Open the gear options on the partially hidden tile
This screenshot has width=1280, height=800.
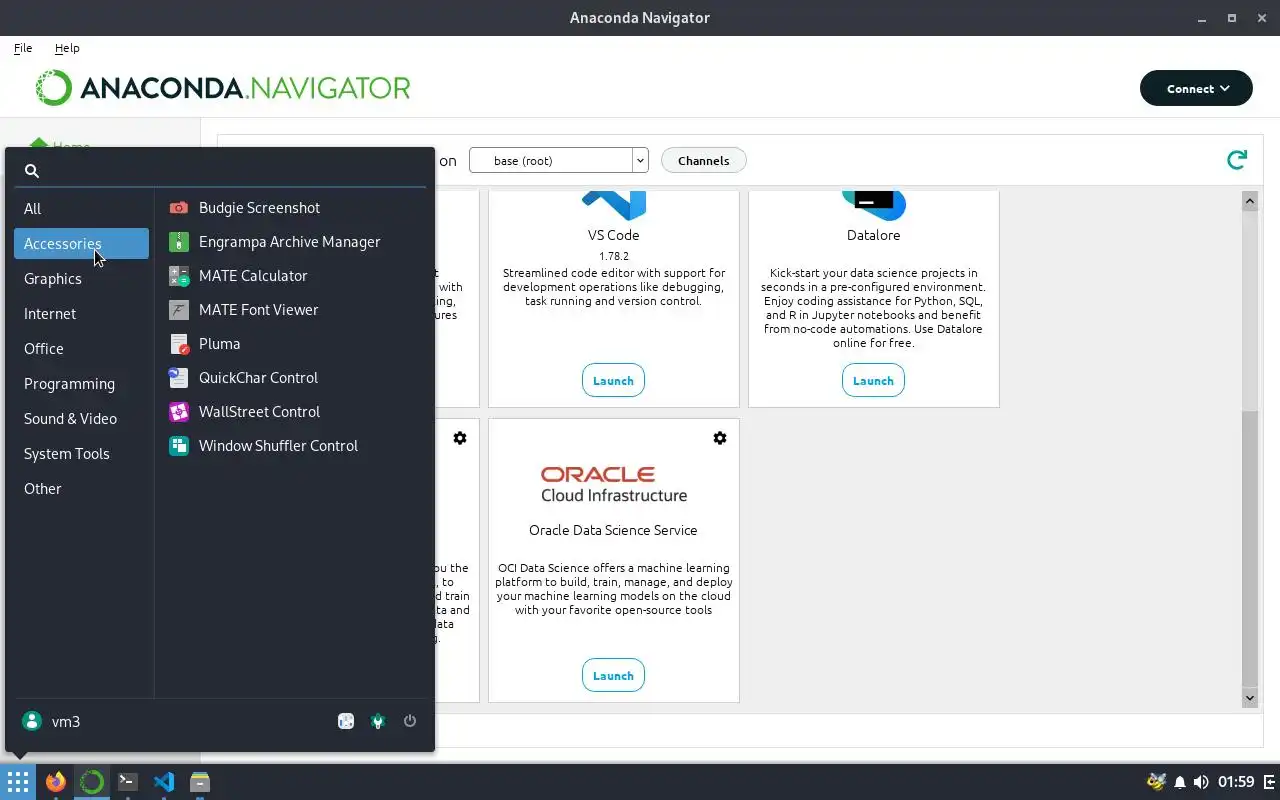pyautogui.click(x=460, y=438)
